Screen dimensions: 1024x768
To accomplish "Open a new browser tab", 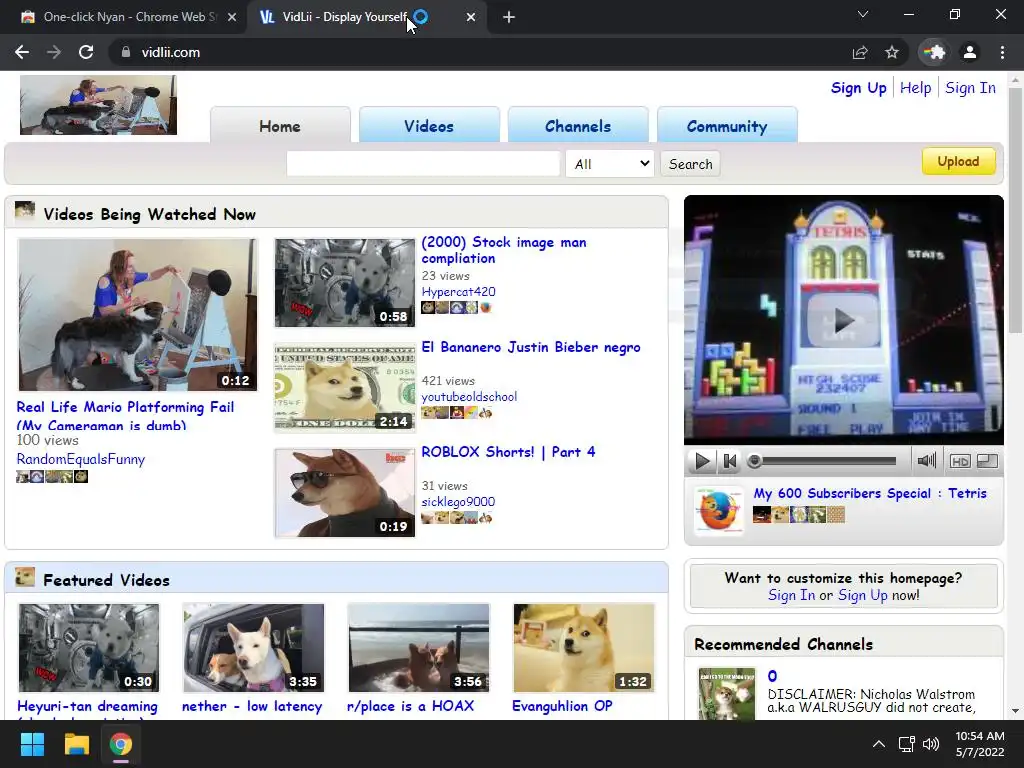I will [x=509, y=18].
